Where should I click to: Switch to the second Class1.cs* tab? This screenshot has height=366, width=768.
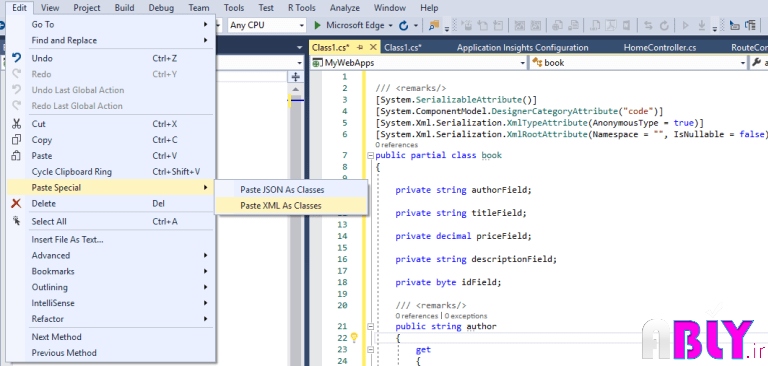403,48
